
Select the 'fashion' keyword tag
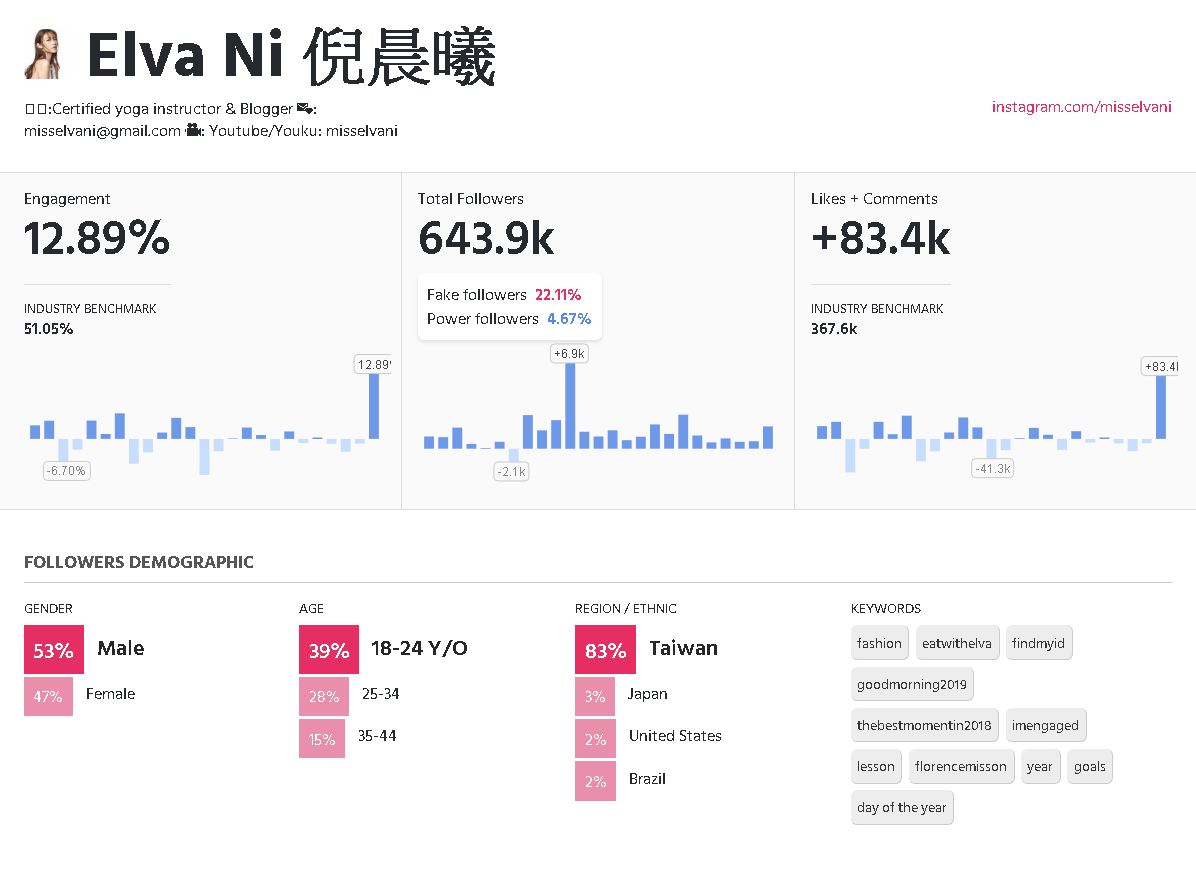[879, 643]
